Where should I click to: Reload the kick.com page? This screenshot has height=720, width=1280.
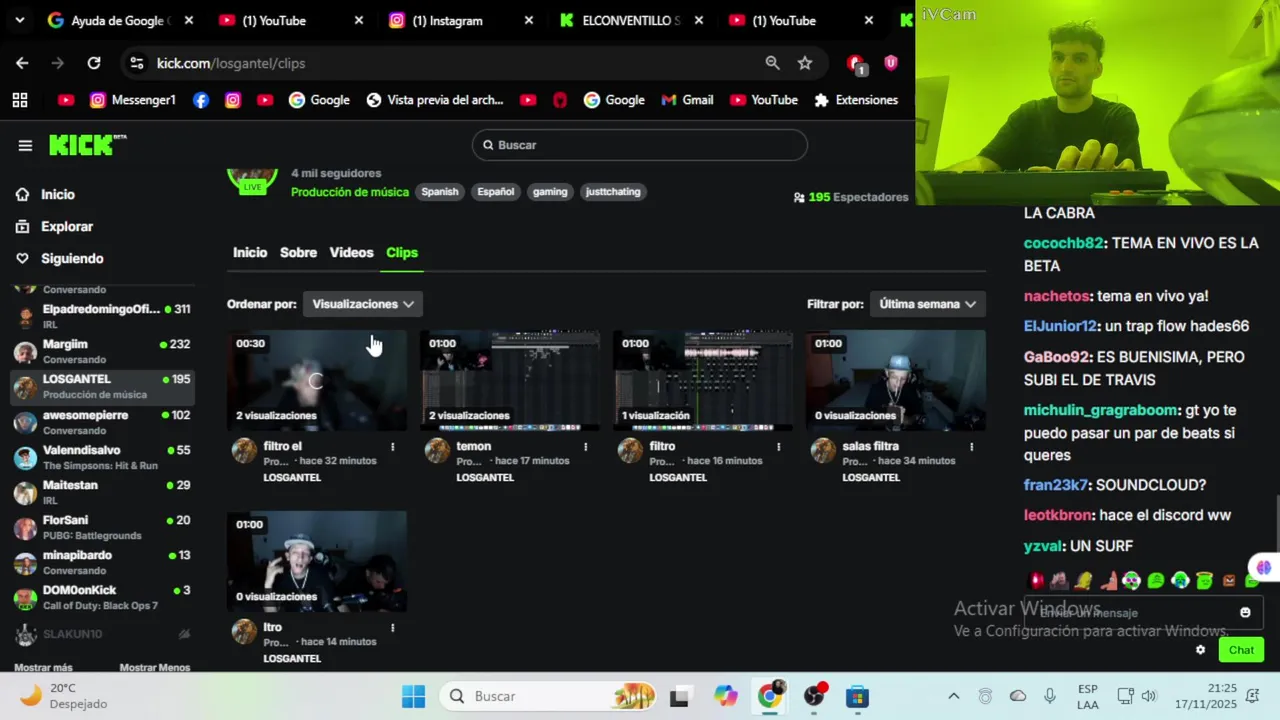(x=94, y=63)
